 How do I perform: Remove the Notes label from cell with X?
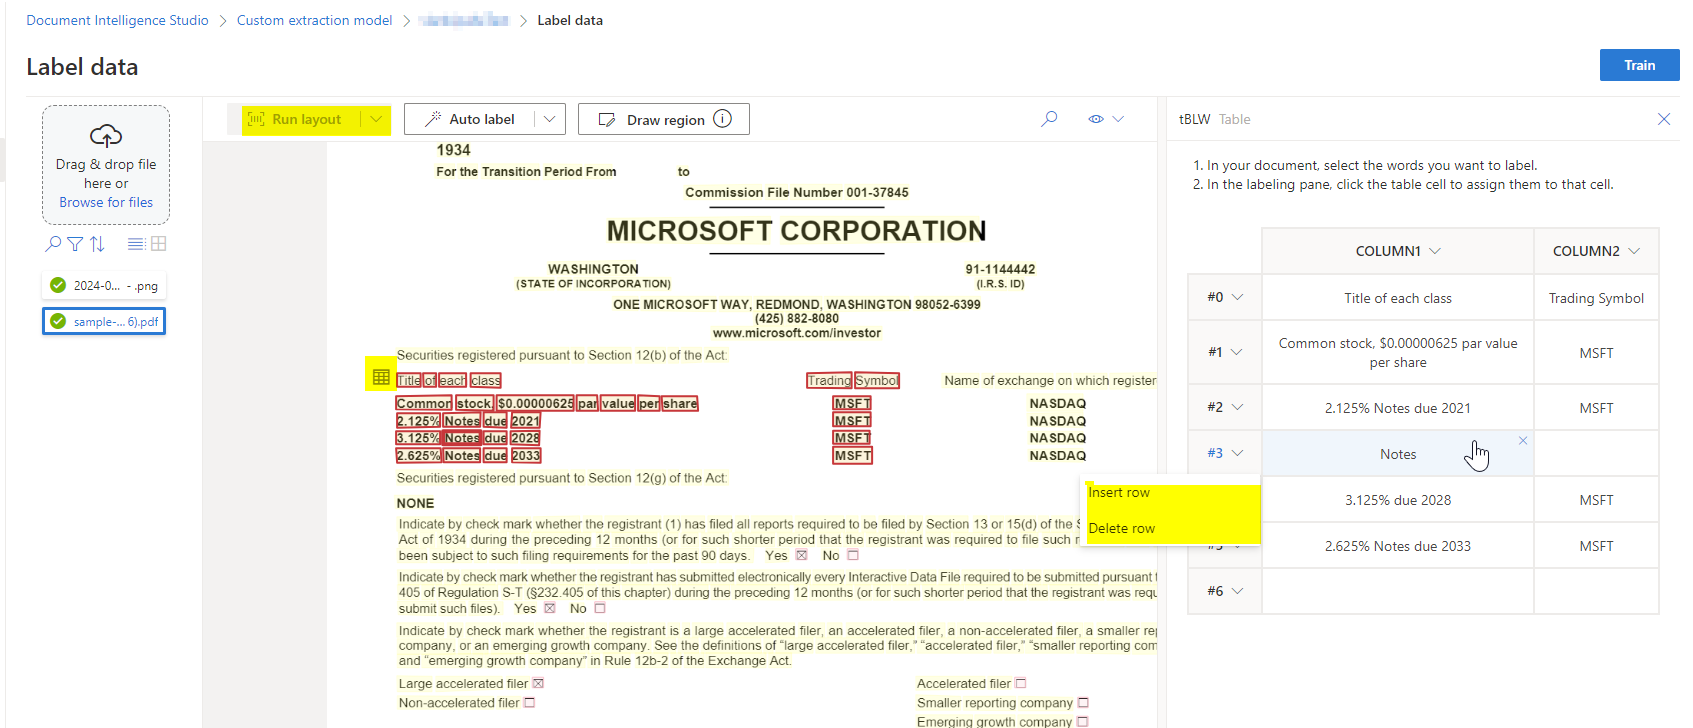(x=1523, y=441)
